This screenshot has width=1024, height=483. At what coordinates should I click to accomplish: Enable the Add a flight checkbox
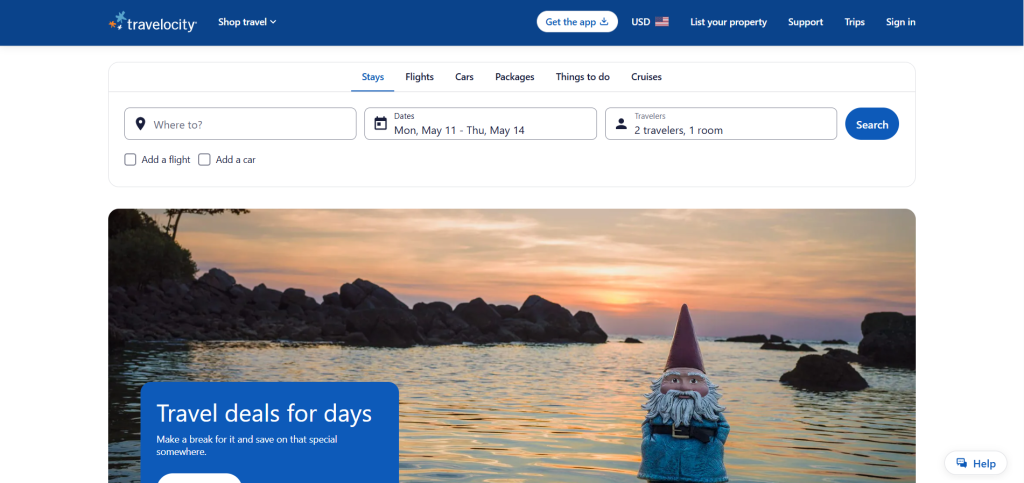tap(131, 159)
